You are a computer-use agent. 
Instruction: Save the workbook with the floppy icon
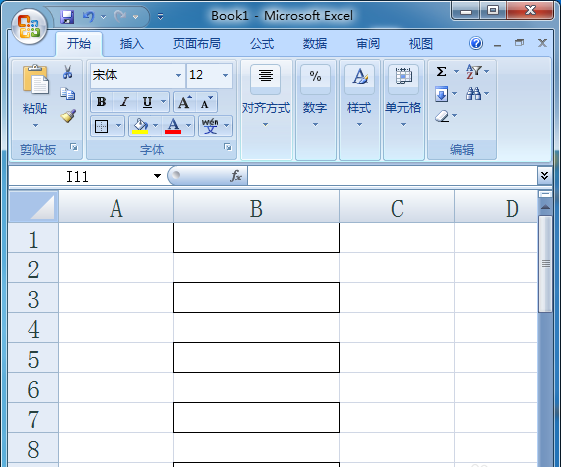[x=67, y=16]
